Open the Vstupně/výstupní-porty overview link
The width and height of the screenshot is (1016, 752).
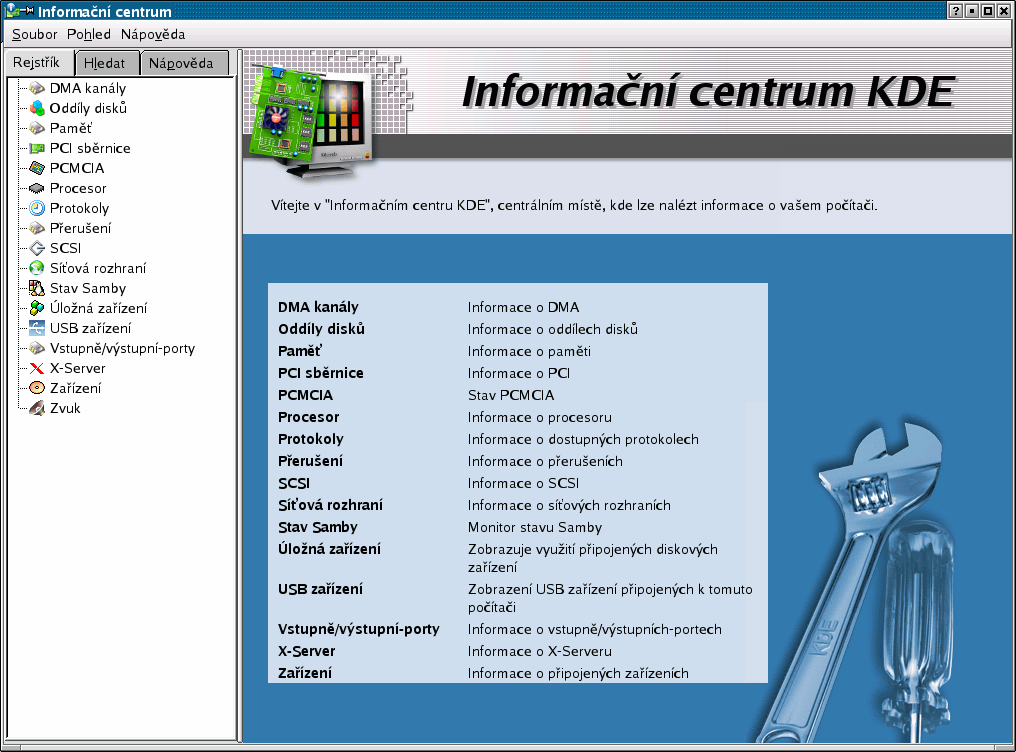tap(359, 629)
